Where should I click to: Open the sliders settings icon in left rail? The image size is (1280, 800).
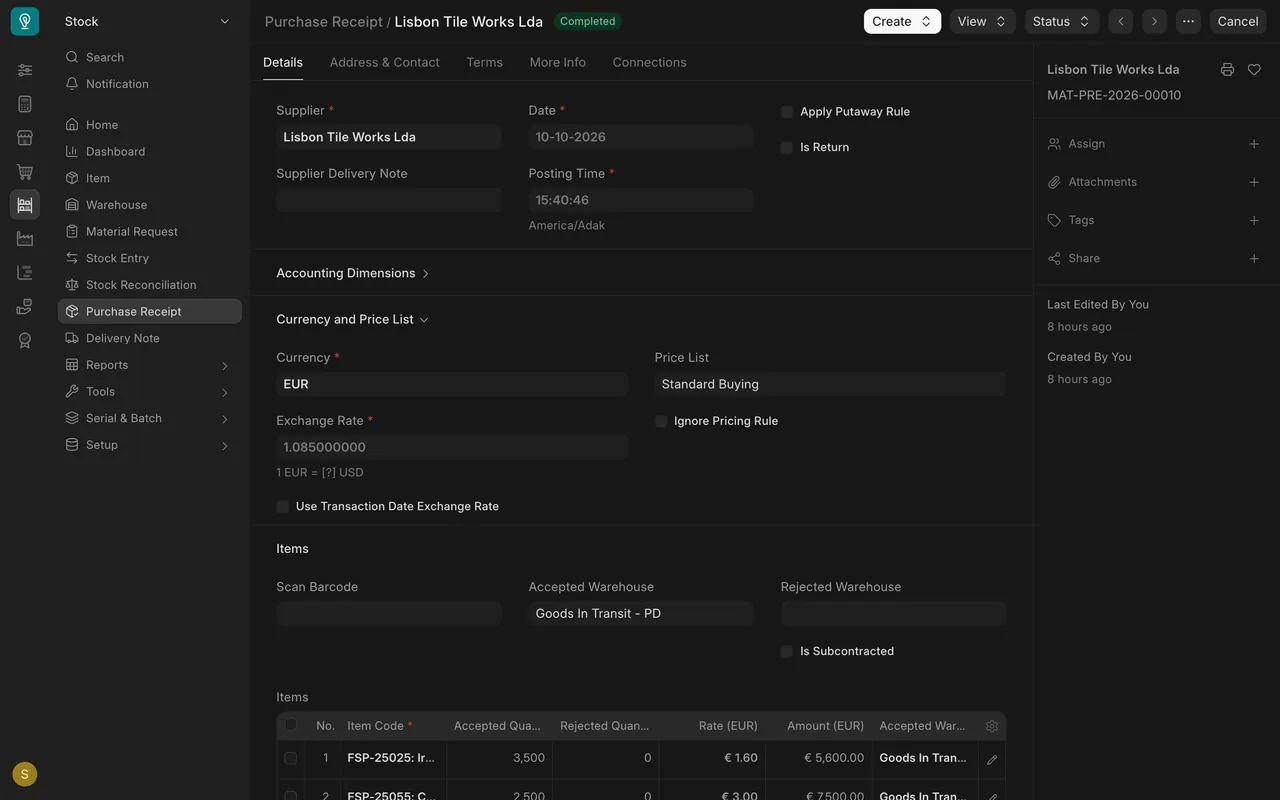[x=25, y=70]
